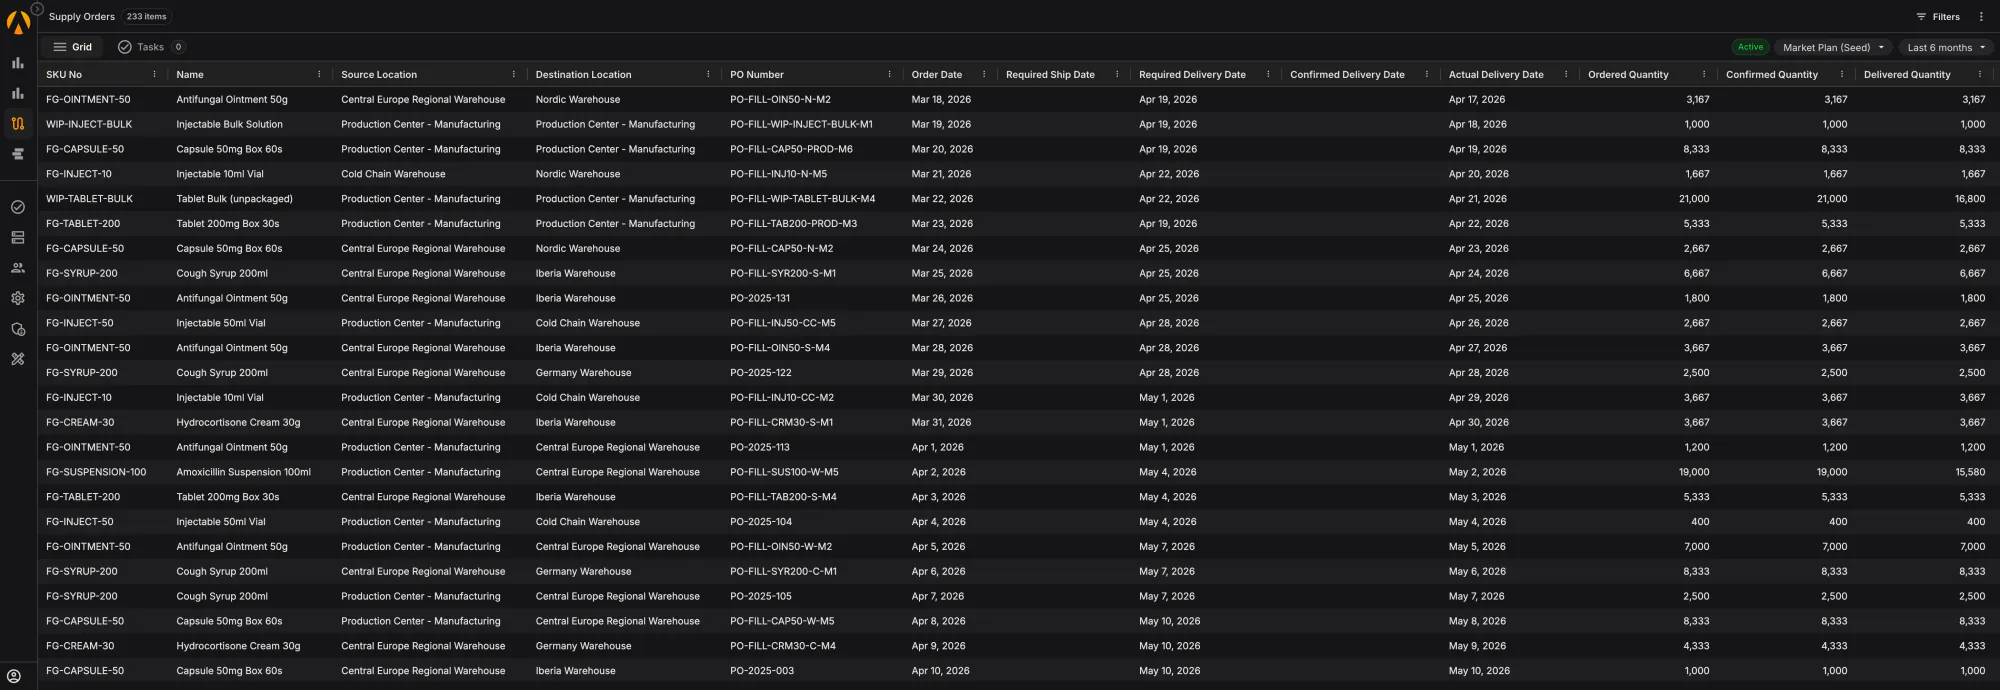This screenshot has height=690, width=2000.
Task: Open the shield lock sidebar icon
Action: pos(18,329)
